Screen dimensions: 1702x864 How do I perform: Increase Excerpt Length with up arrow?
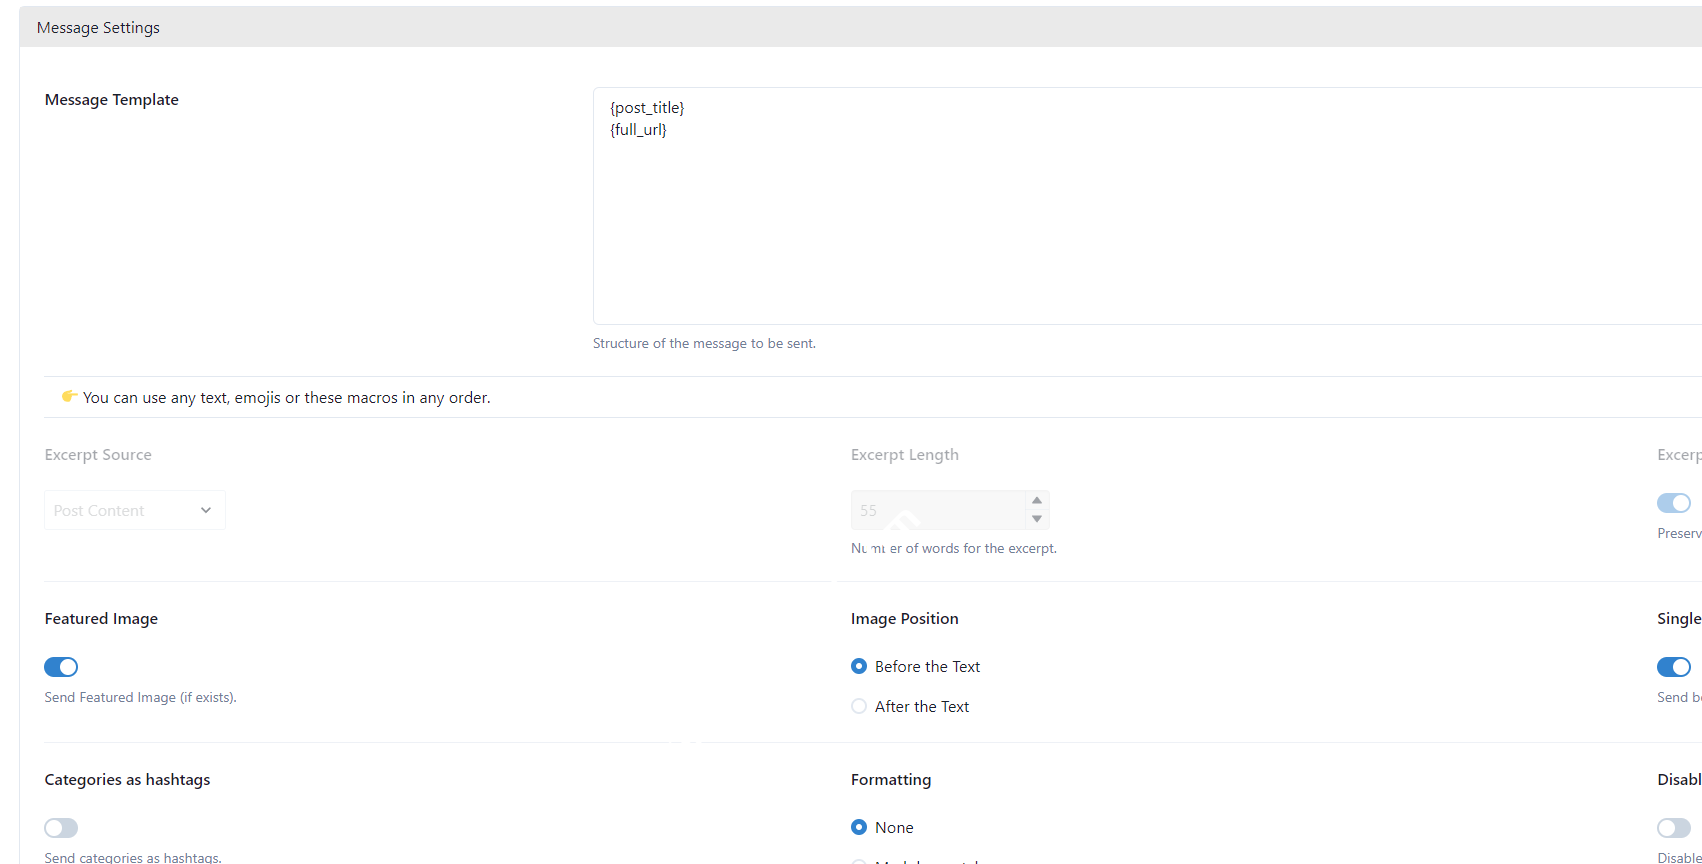1037,500
